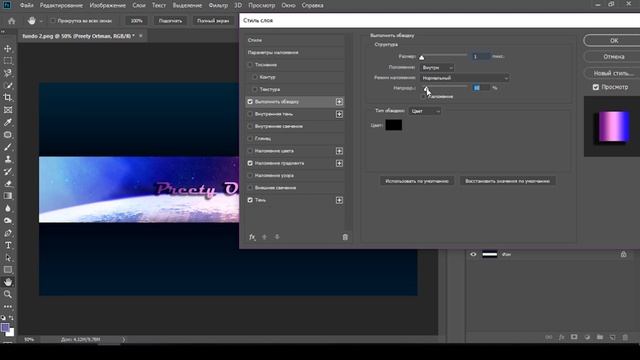Enable the Тиснение effect checkbox

250,65
